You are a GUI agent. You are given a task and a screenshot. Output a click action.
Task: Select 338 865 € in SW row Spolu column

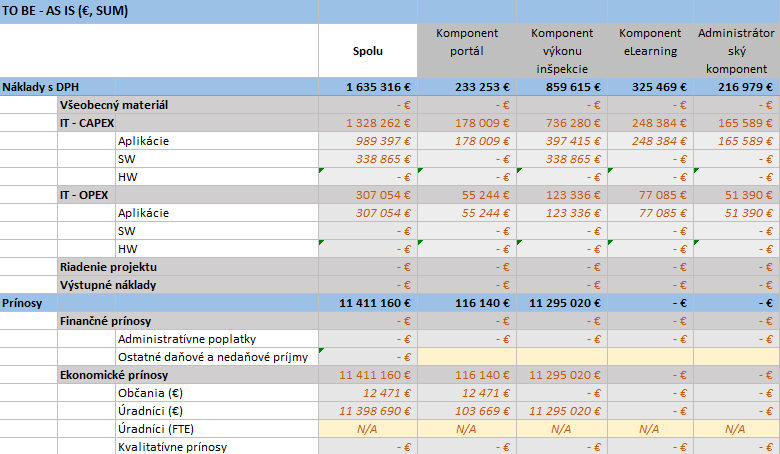(x=368, y=159)
